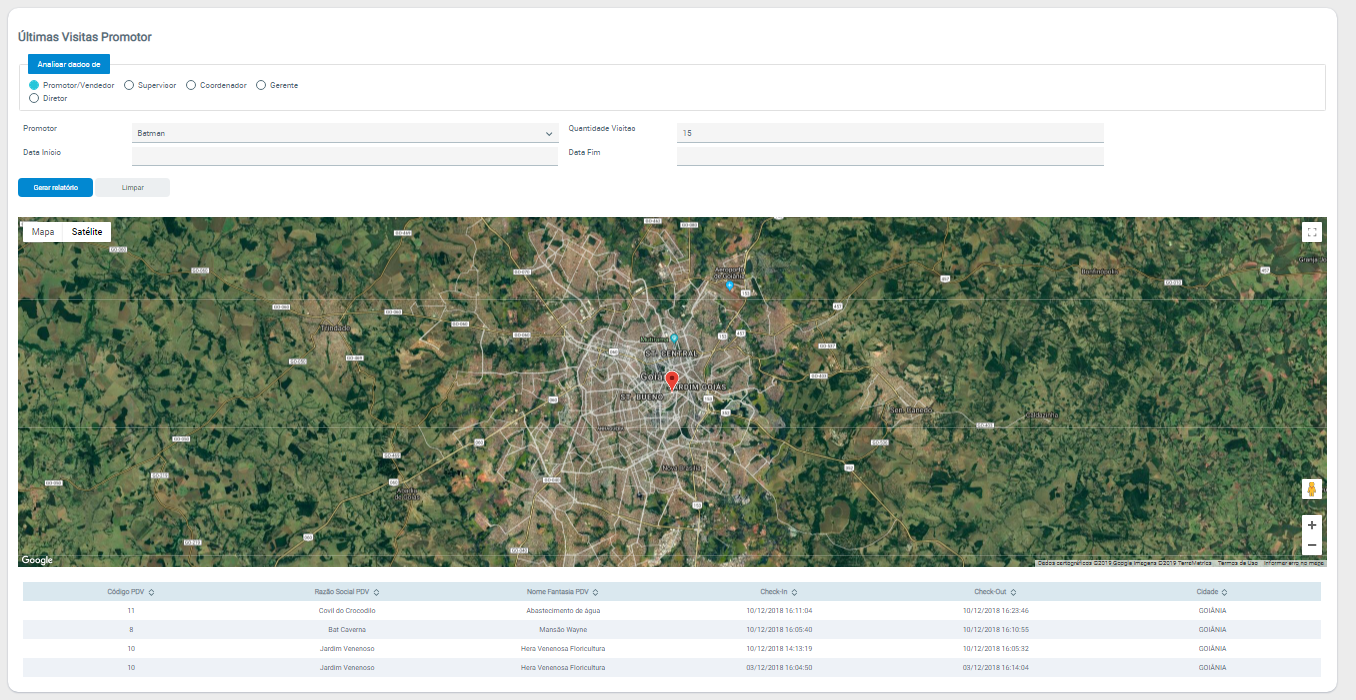
Task: Click the blue marker near the airport
Action: (729, 285)
